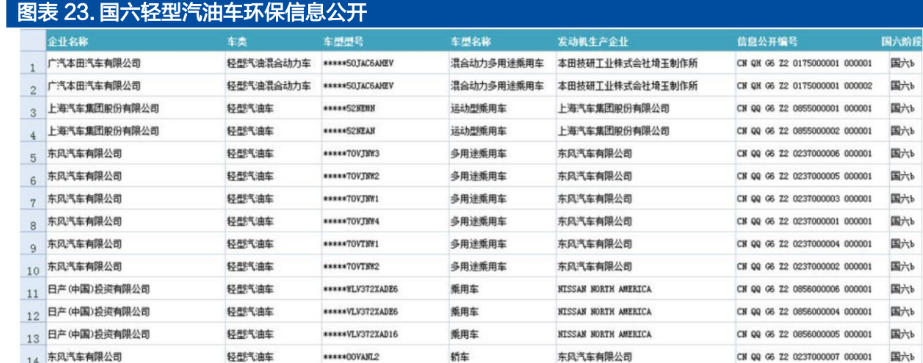This screenshot has width=923, height=363.
Task: Click 日产(中国)投资有限公司 in row 12
Action: coord(98,312)
